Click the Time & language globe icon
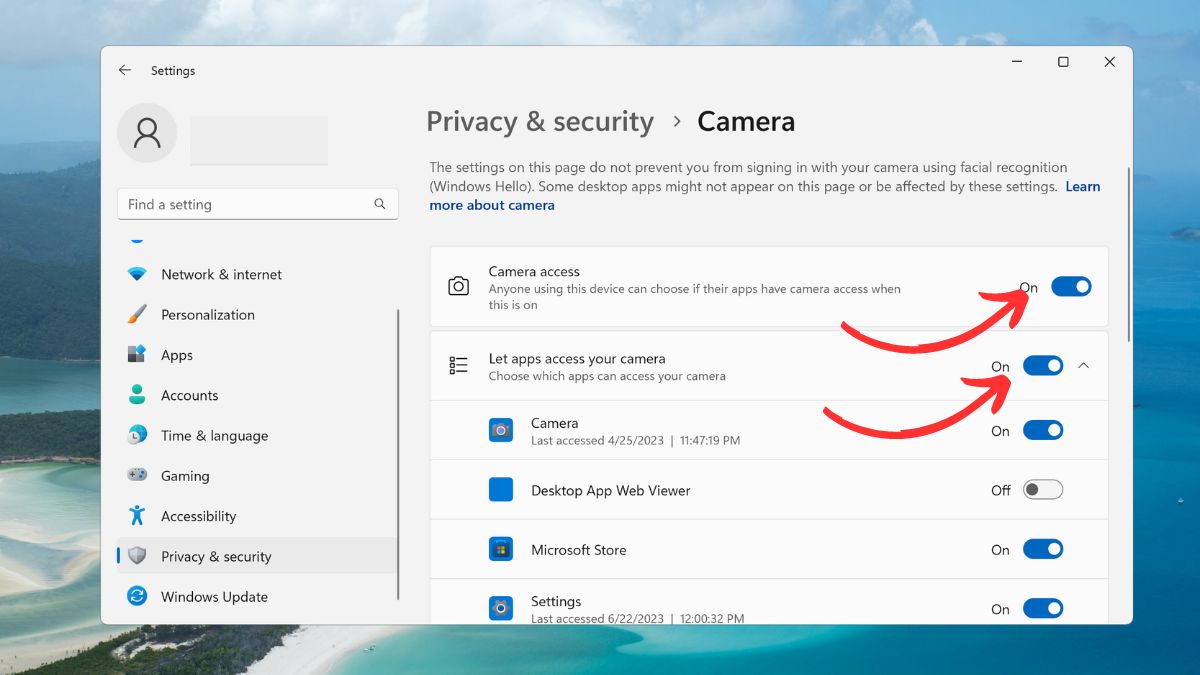 (137, 435)
